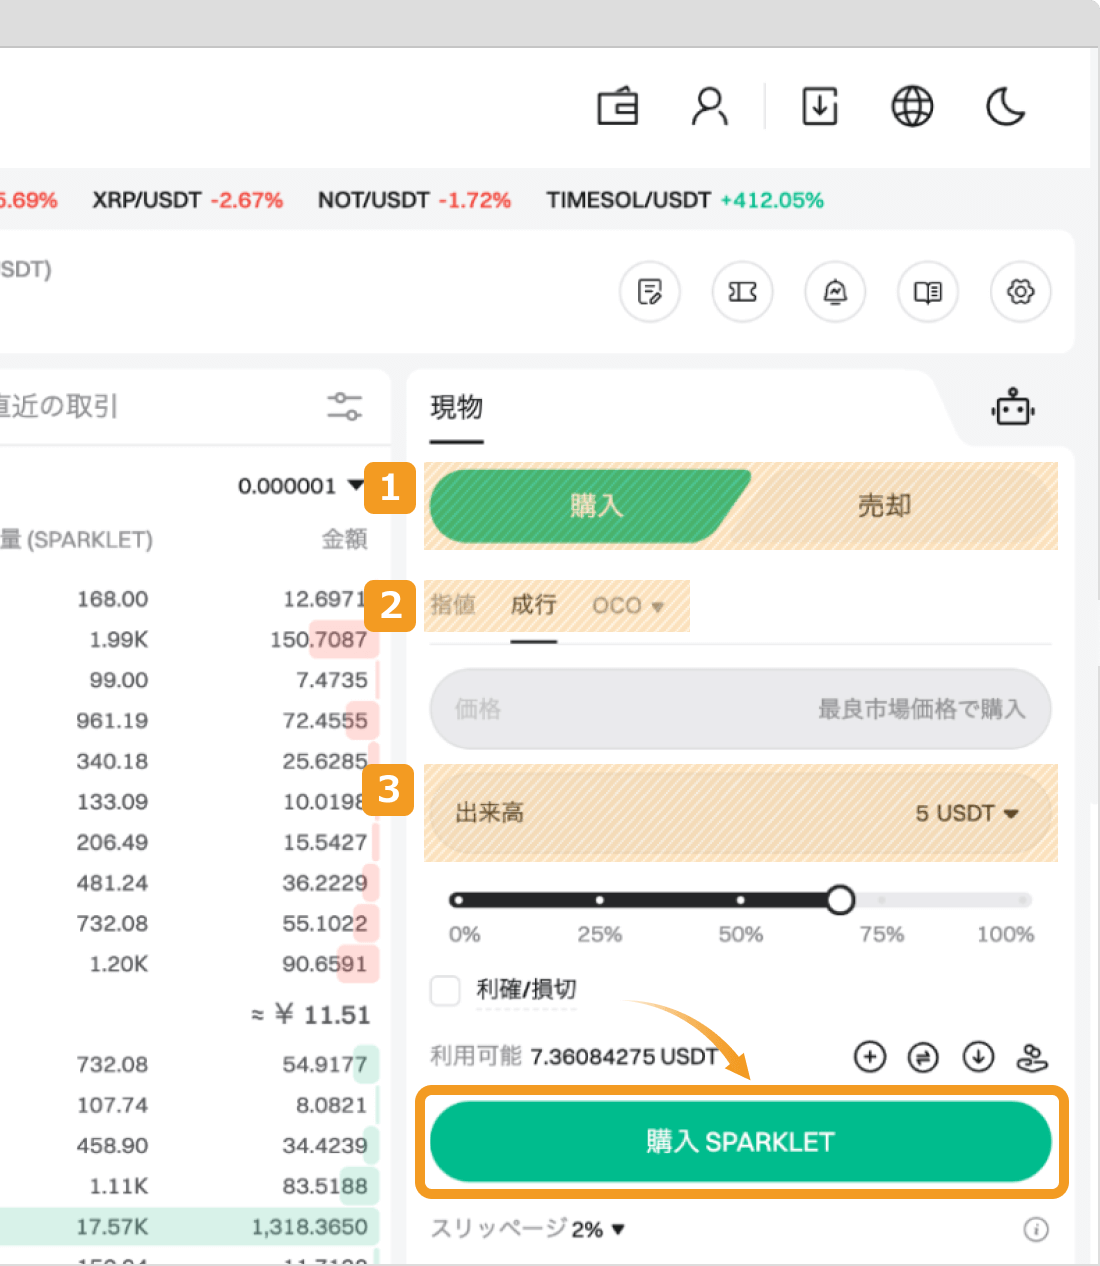Open the NOT/USDT ticker link

click(414, 200)
